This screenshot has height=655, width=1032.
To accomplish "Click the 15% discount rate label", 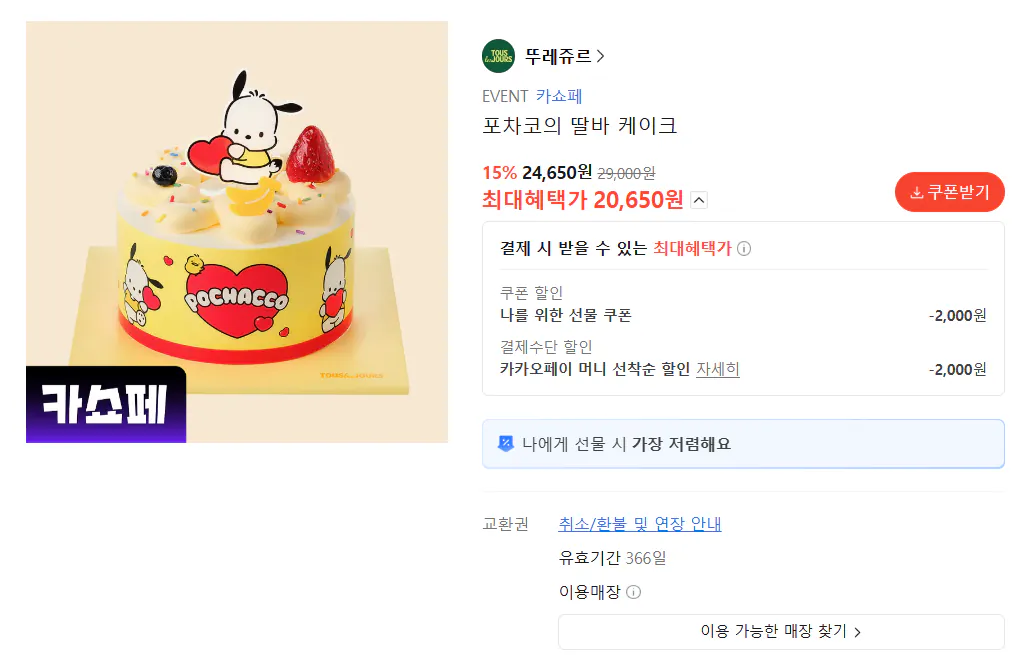I will coord(498,172).
